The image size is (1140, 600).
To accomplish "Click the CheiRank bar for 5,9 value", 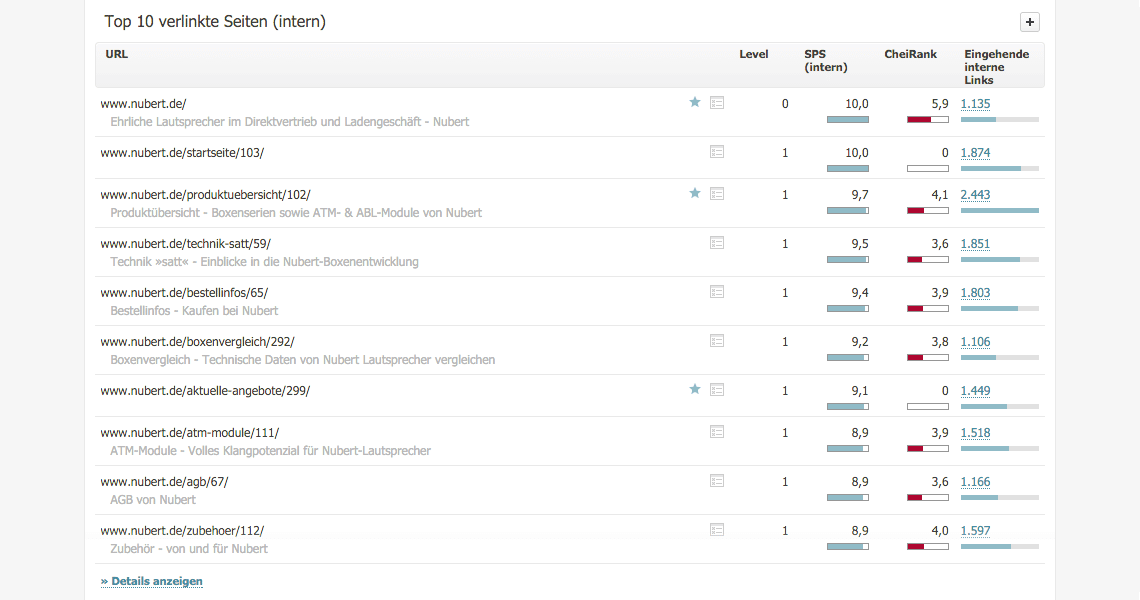I will 928,120.
